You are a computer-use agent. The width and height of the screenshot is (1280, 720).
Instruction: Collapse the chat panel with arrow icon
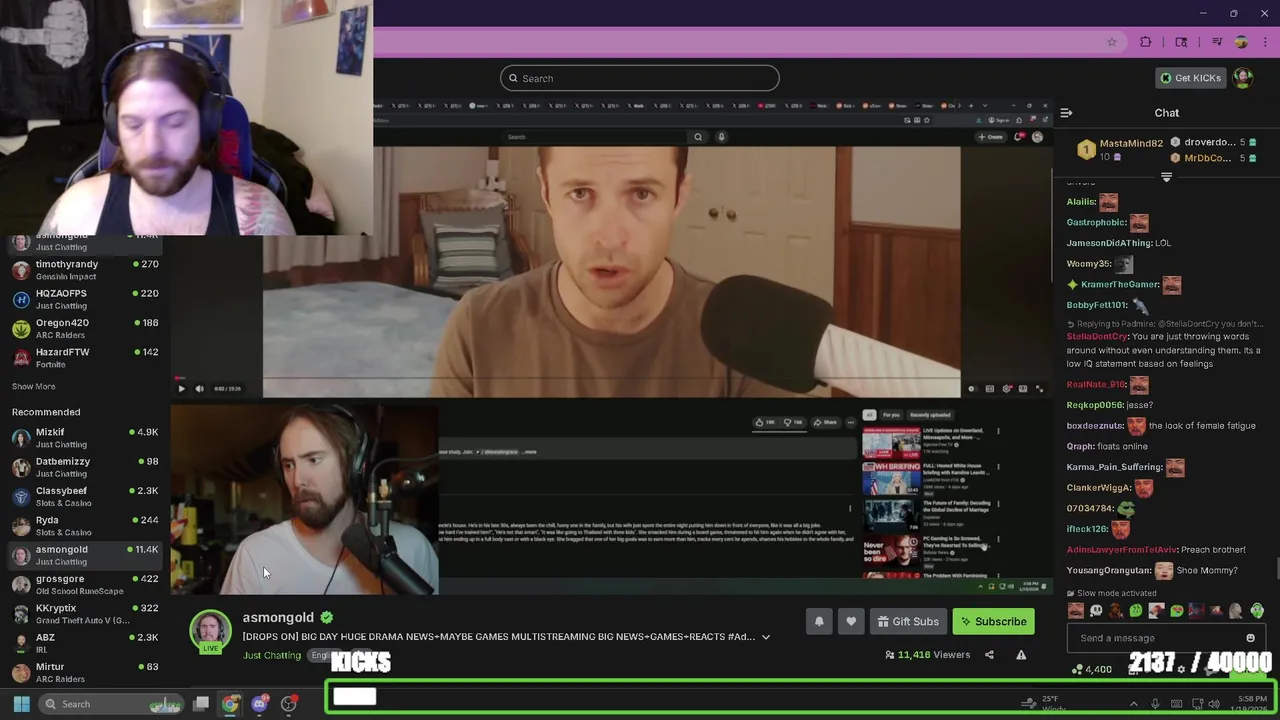[x=1066, y=113]
